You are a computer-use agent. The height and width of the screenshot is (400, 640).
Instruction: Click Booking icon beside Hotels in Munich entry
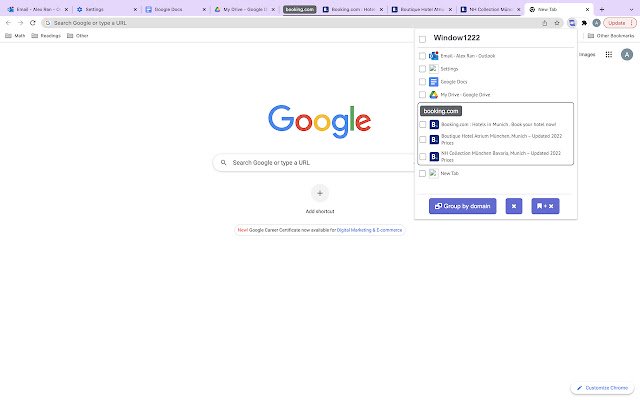click(x=434, y=124)
